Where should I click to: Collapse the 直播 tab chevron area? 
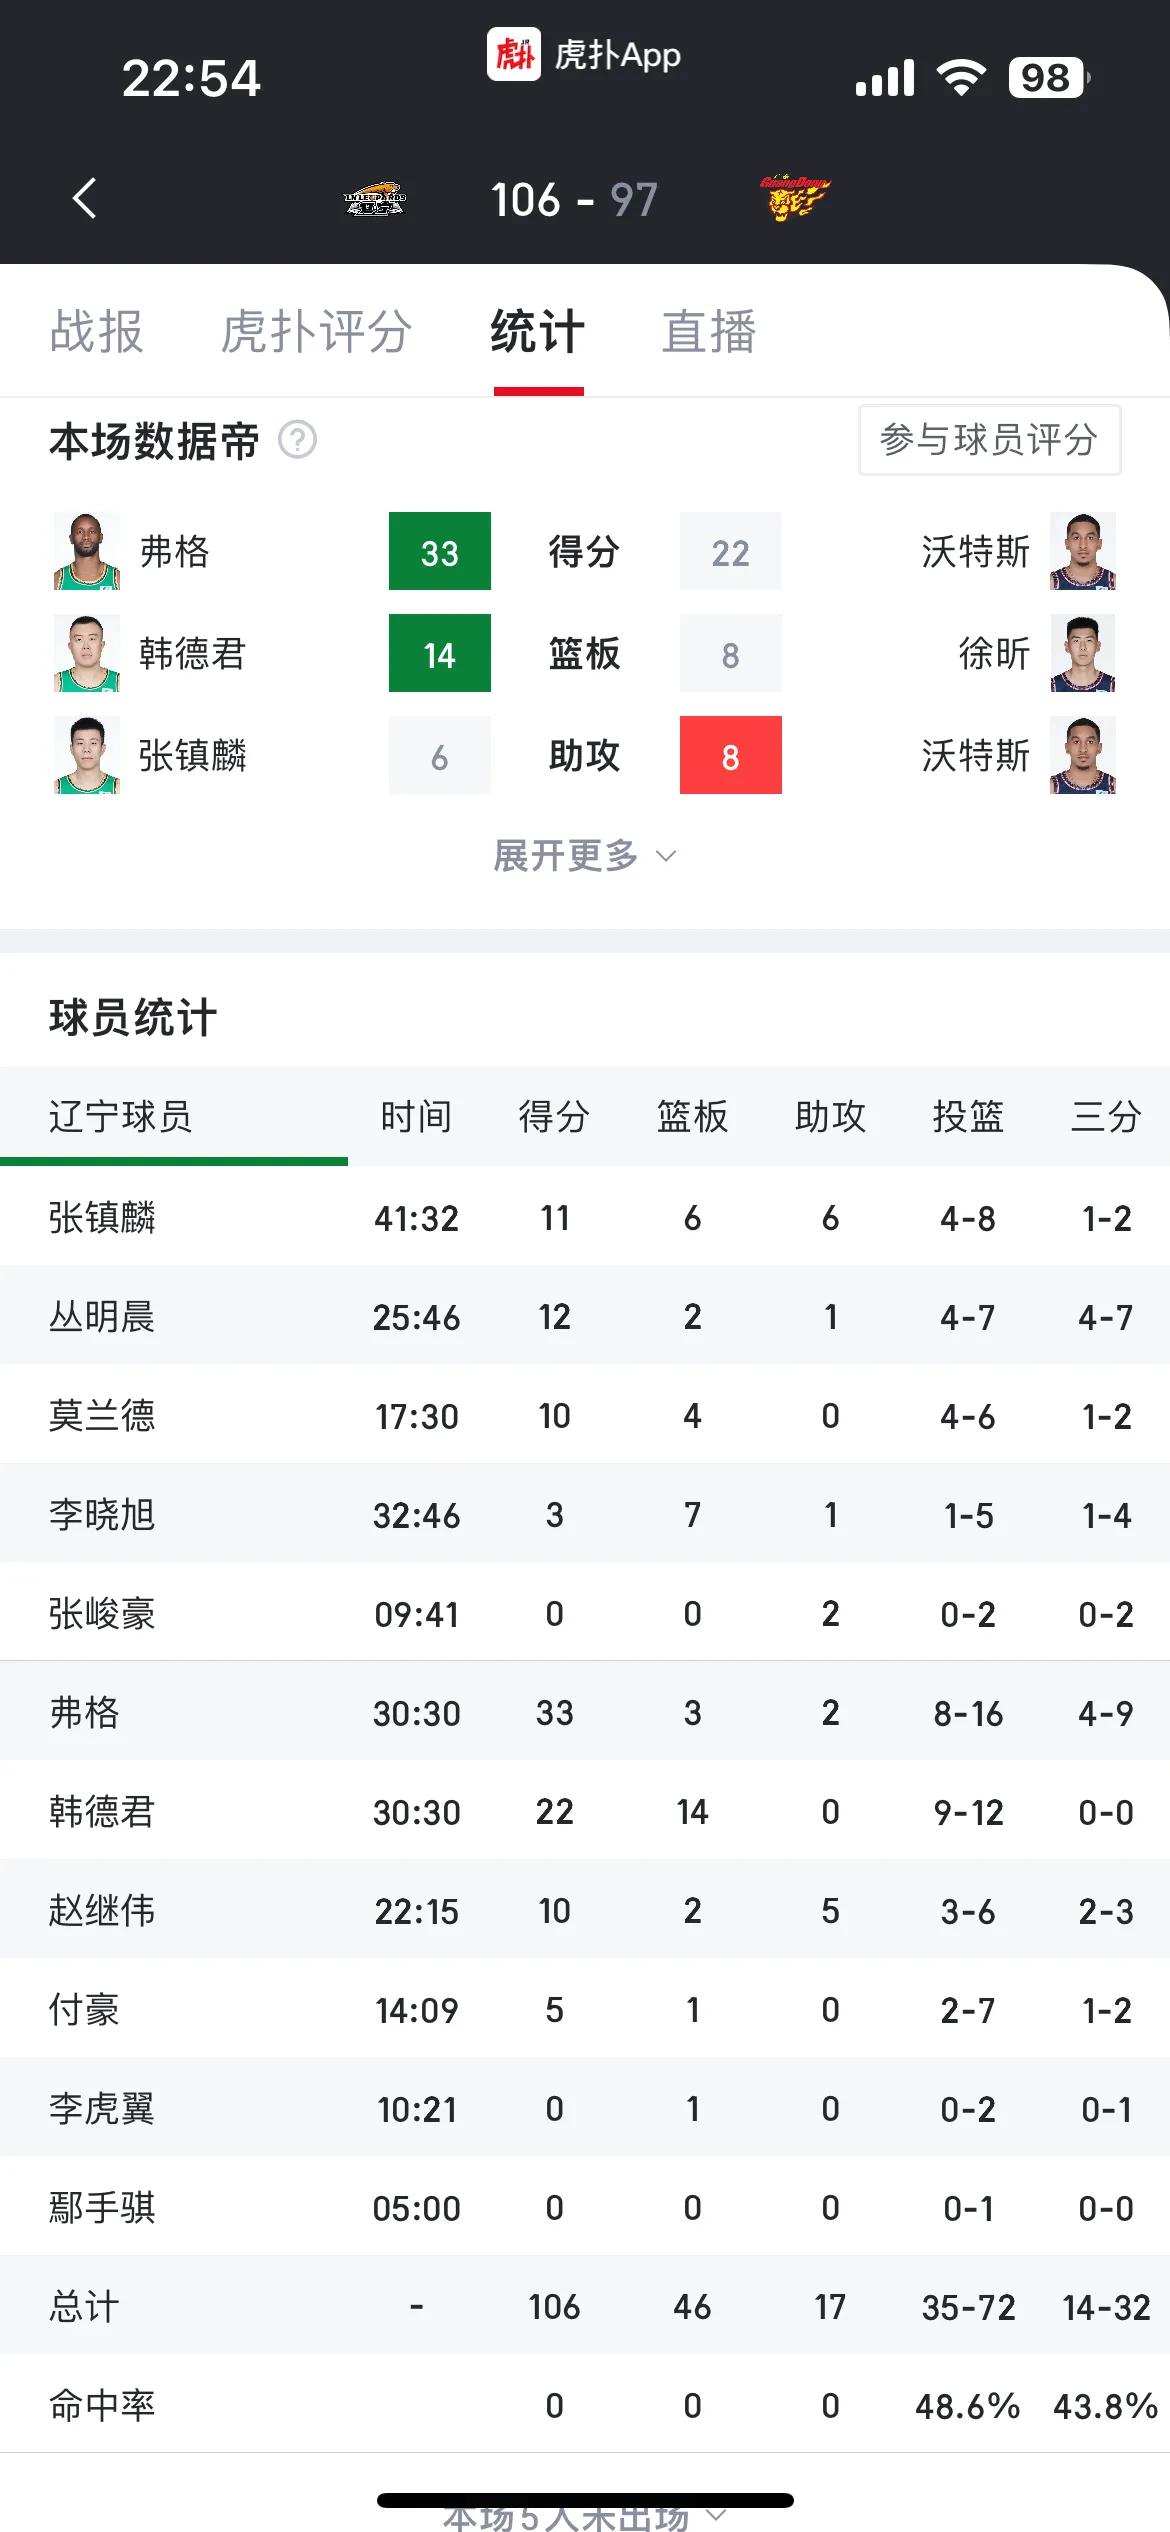tap(708, 334)
